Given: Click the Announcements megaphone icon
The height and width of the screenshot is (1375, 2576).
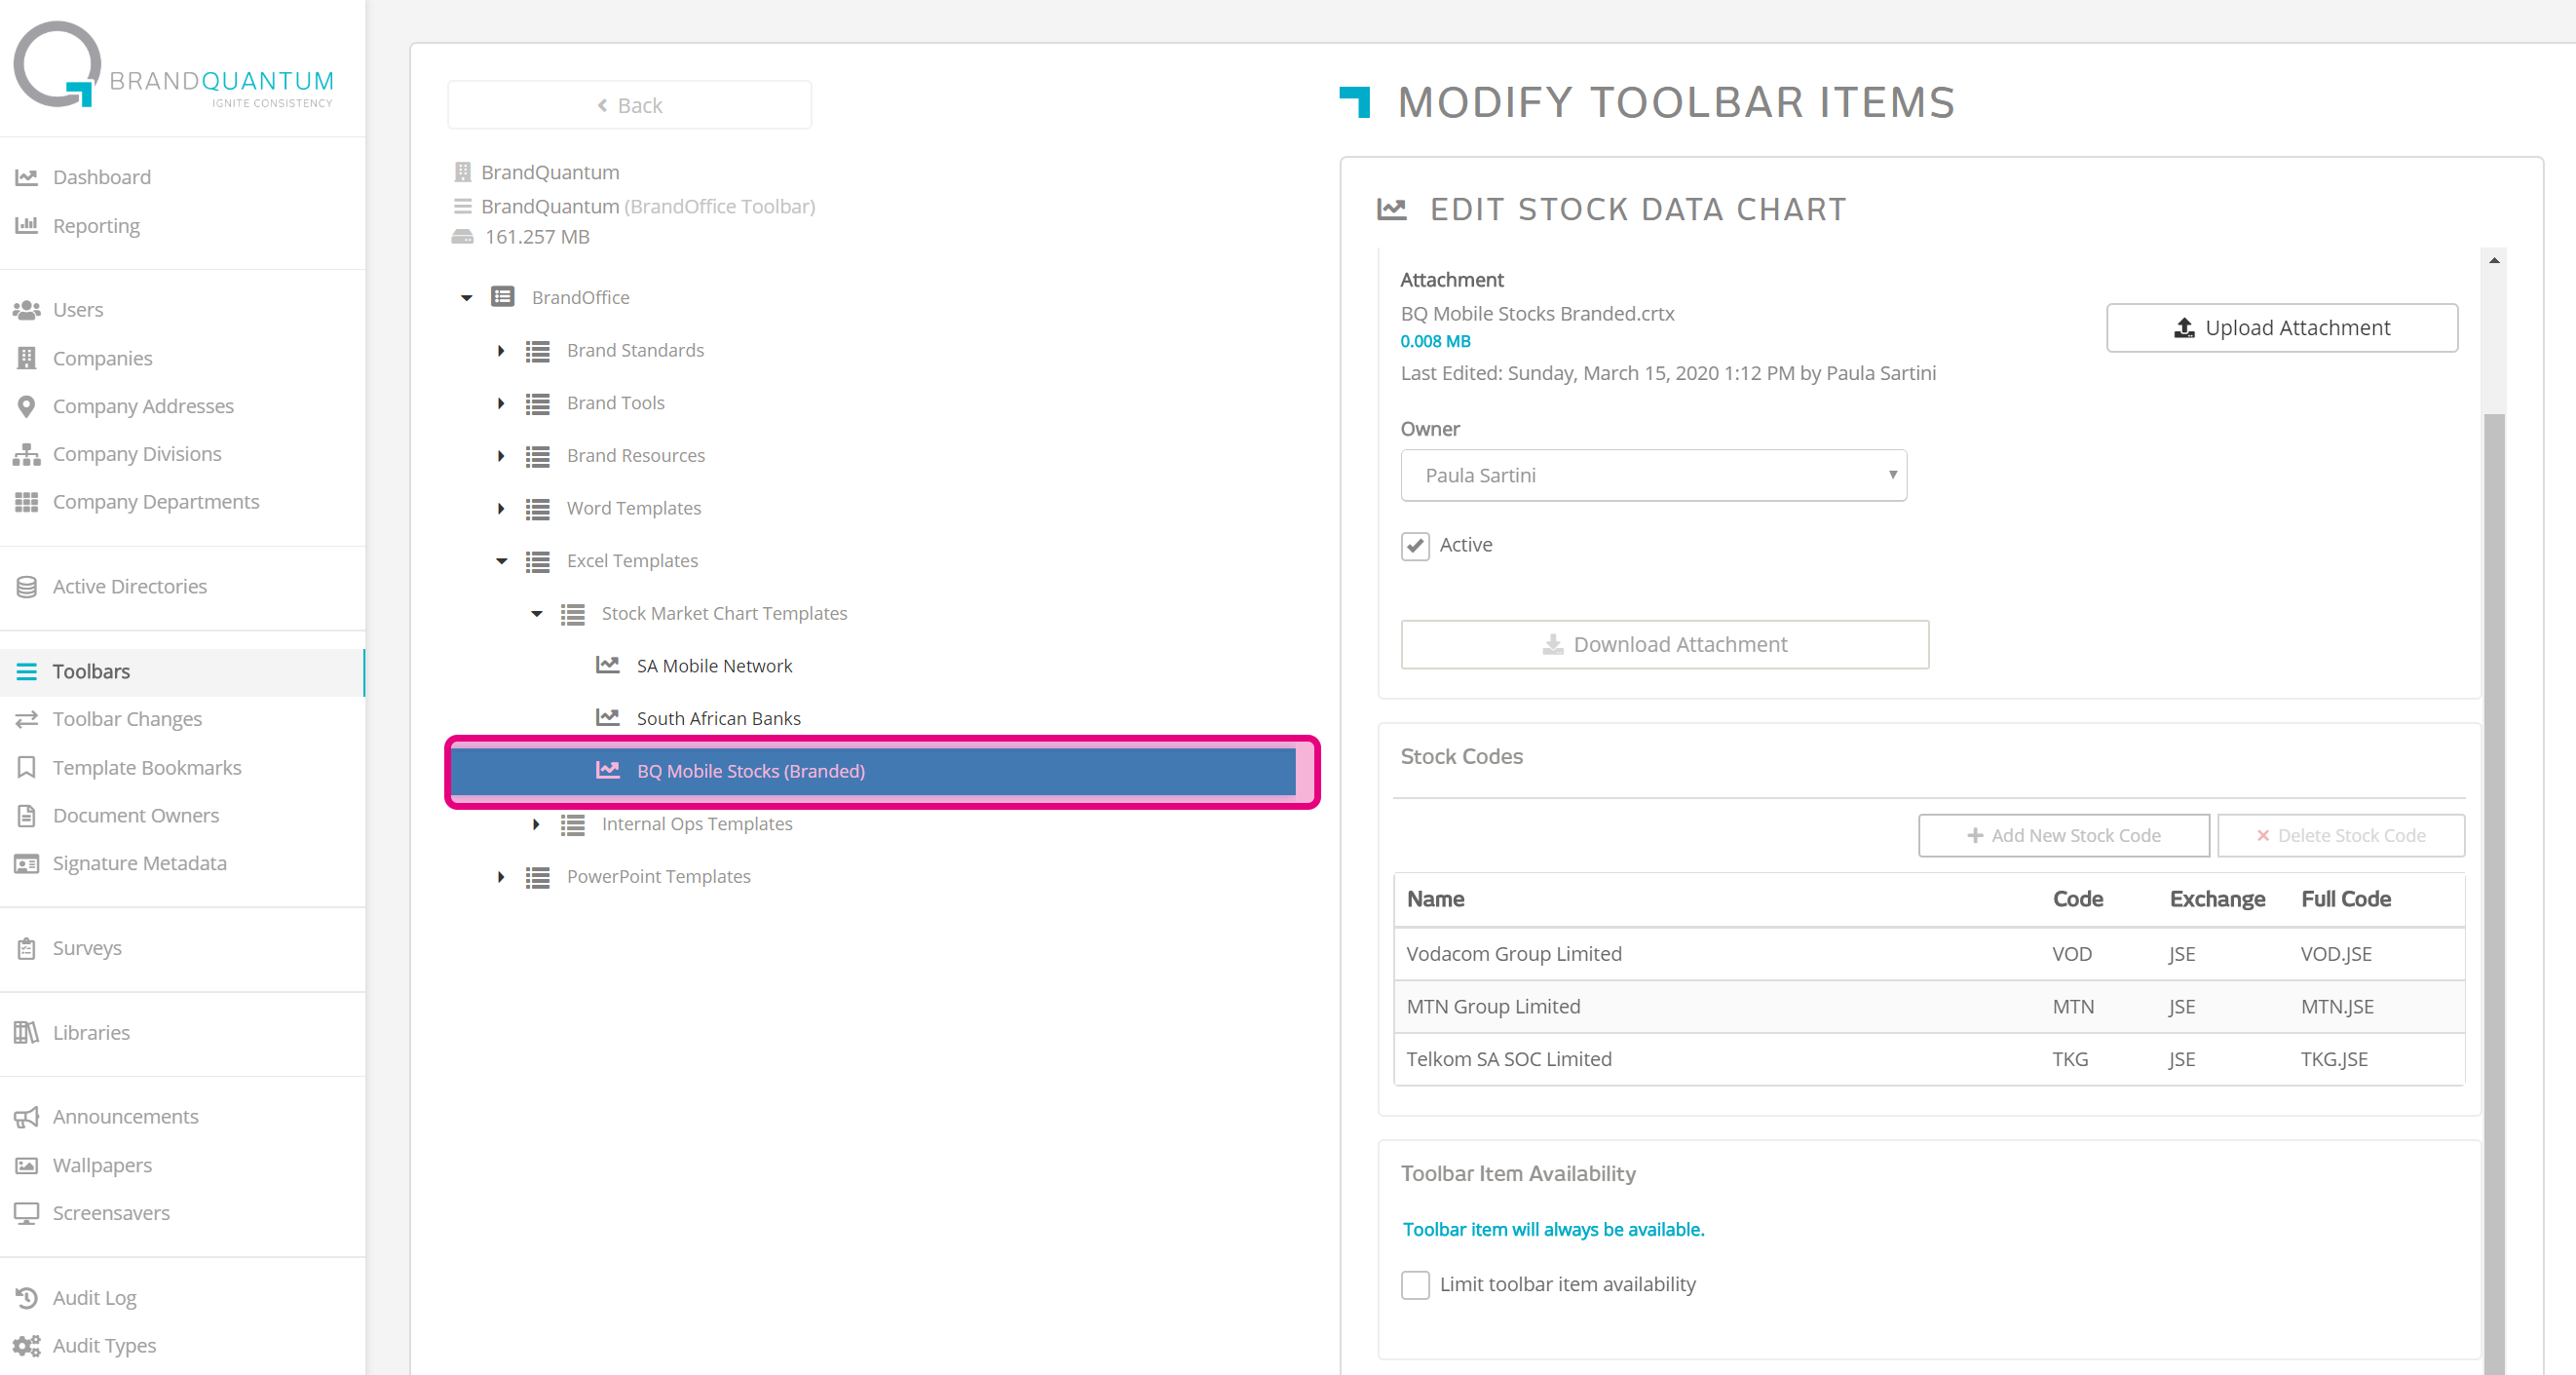Looking at the screenshot, I should click(26, 1117).
